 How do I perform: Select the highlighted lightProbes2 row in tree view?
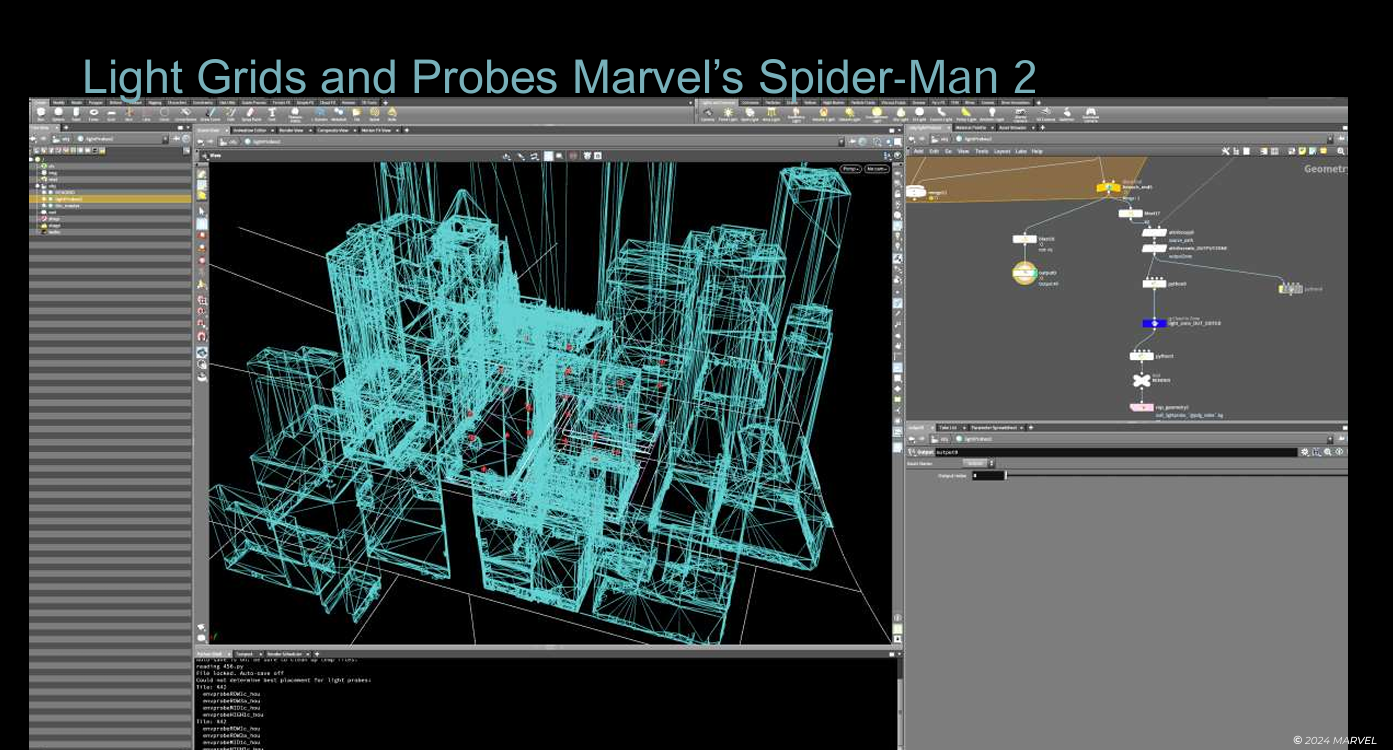coord(110,199)
